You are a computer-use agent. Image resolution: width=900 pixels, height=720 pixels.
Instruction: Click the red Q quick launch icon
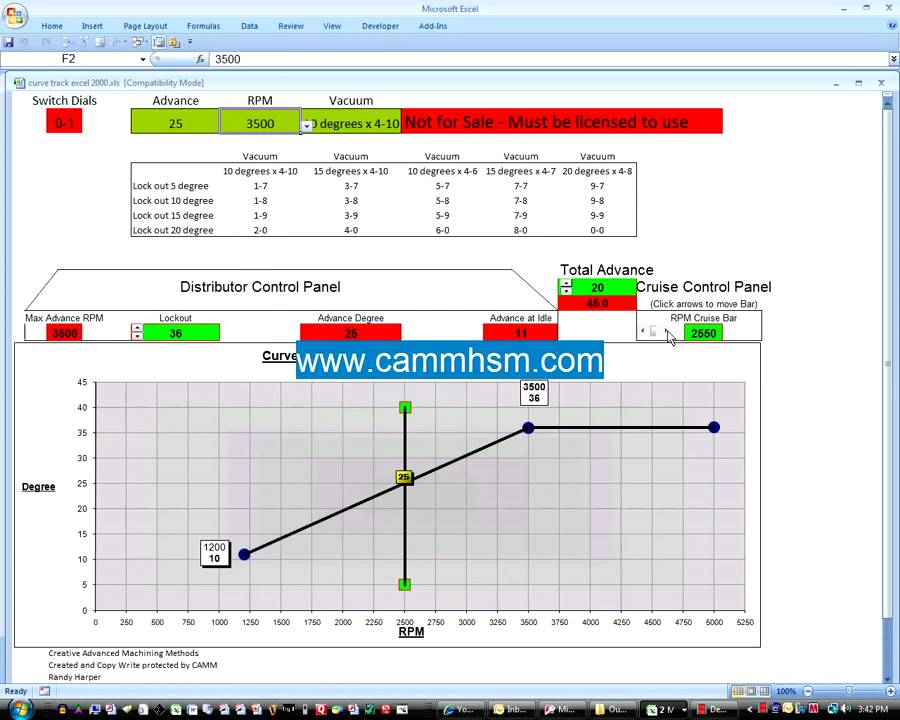pyautogui.click(x=320, y=710)
